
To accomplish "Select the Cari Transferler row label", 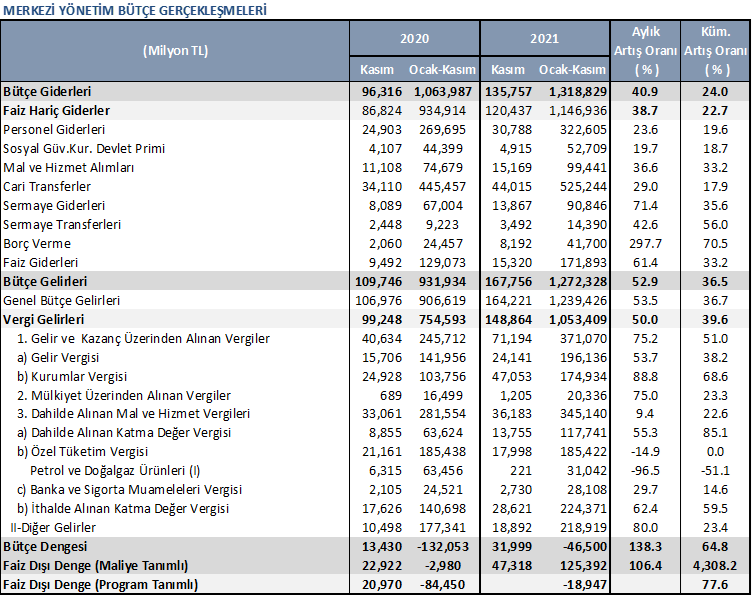I will [x=47, y=187].
